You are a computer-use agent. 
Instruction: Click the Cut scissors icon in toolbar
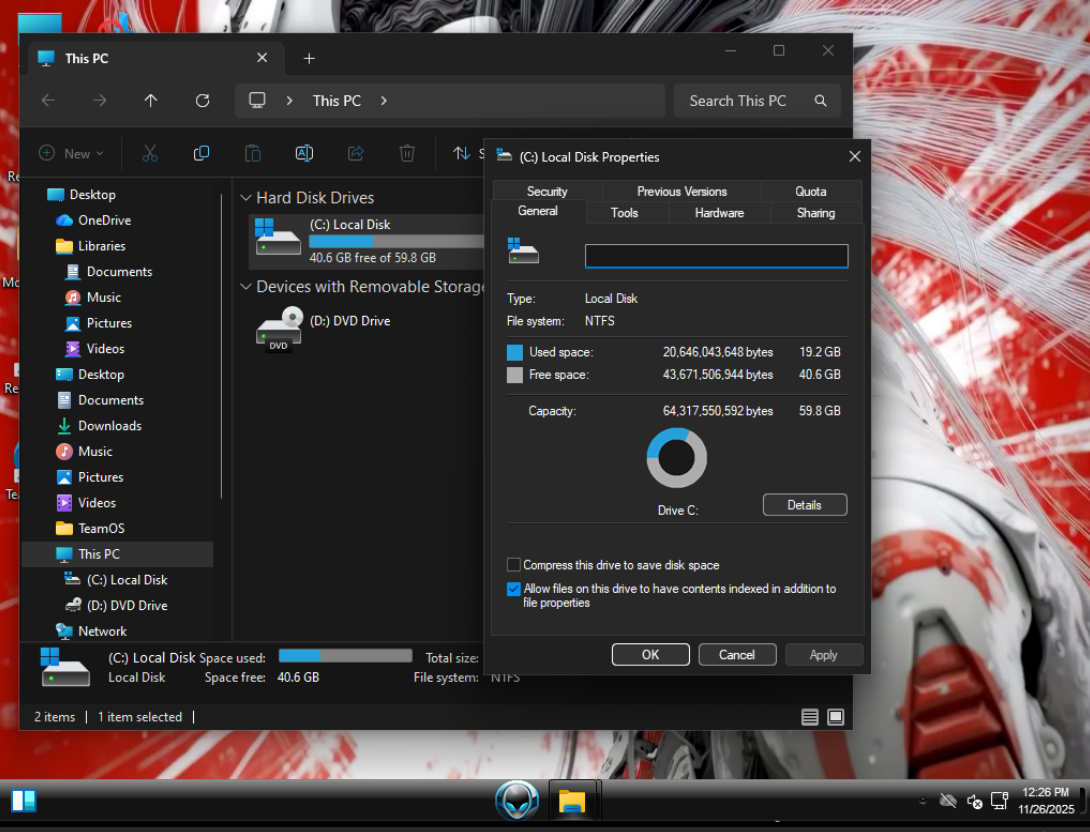[x=150, y=153]
